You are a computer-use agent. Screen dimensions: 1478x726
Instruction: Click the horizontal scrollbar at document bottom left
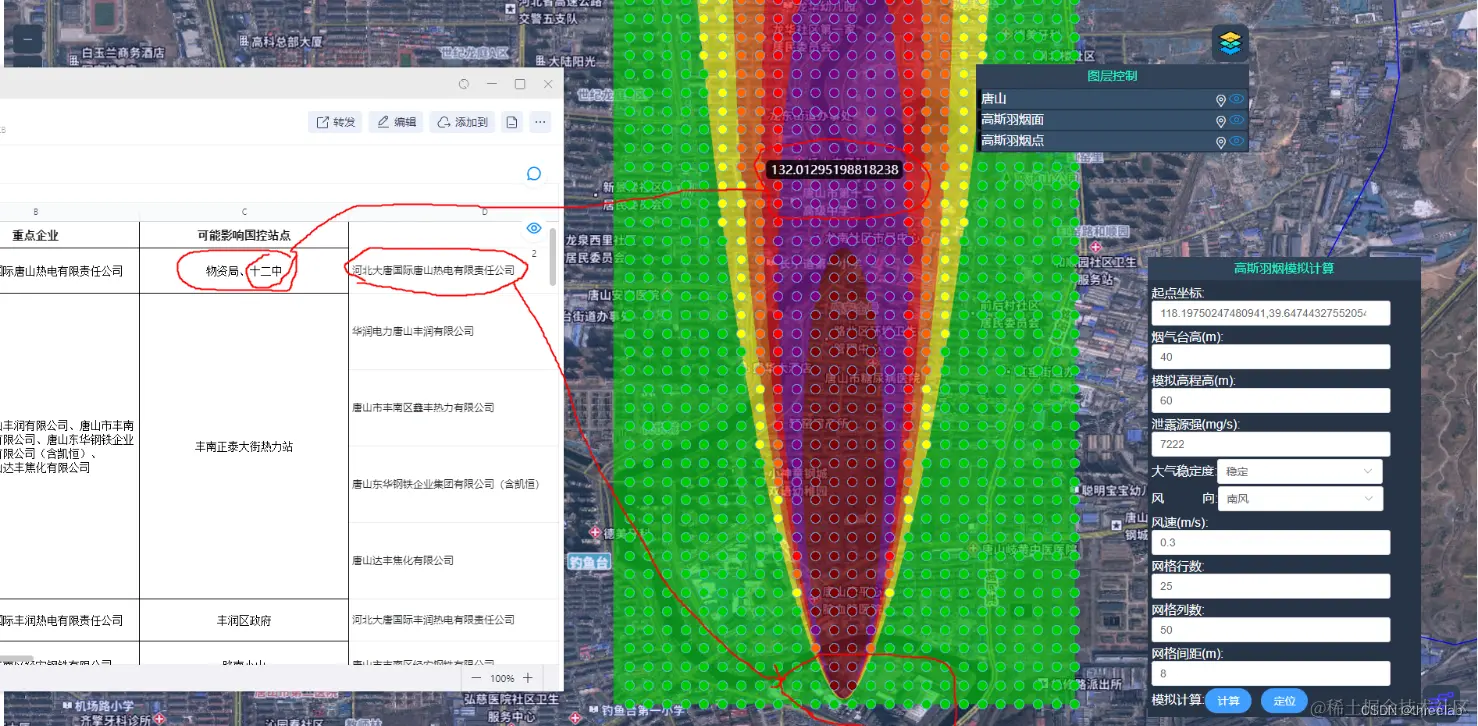click(17, 661)
